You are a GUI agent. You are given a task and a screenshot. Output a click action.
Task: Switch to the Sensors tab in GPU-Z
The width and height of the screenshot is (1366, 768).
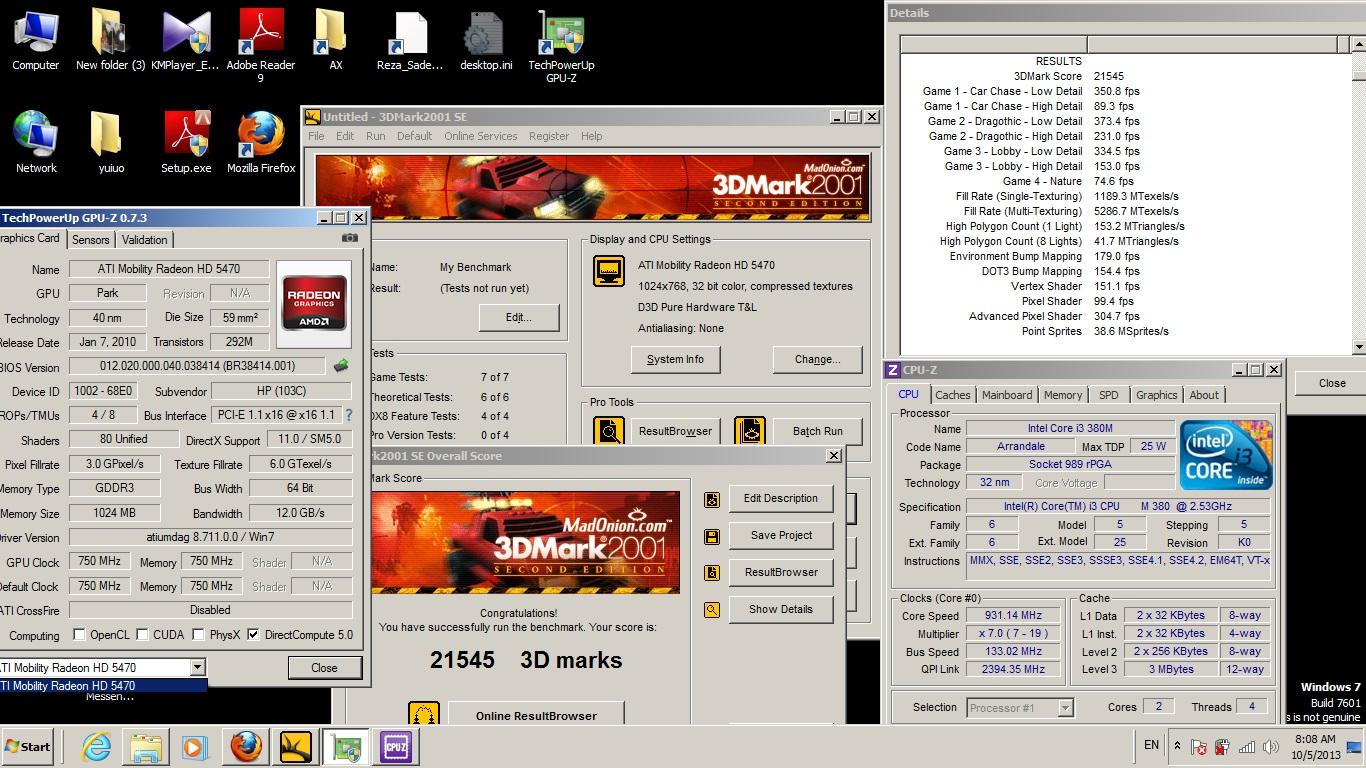pos(90,240)
